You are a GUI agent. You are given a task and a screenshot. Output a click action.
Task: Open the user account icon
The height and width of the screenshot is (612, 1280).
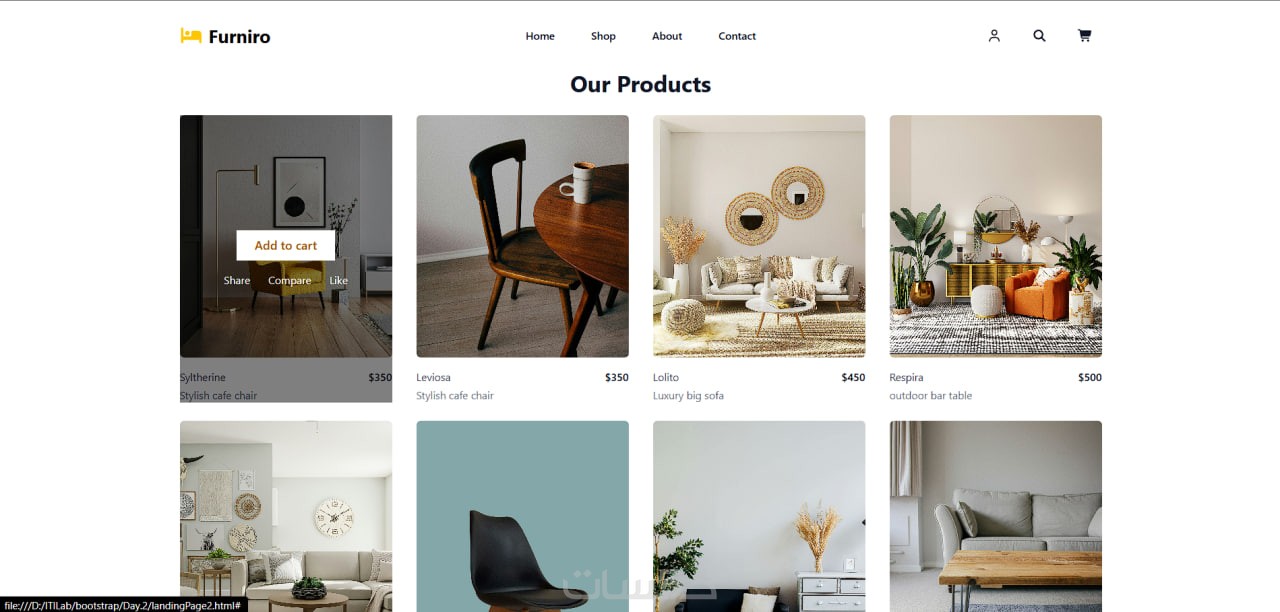click(x=994, y=36)
